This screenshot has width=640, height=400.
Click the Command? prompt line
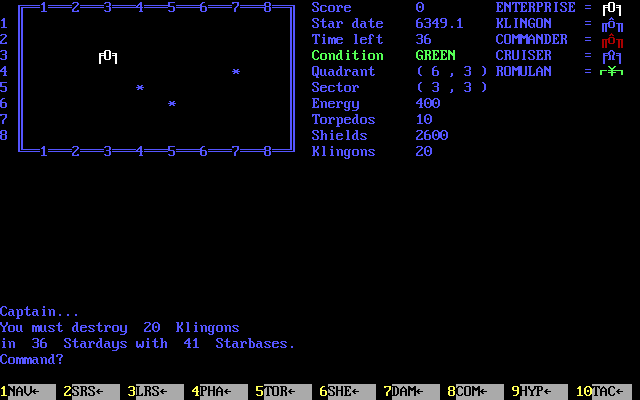(32, 360)
